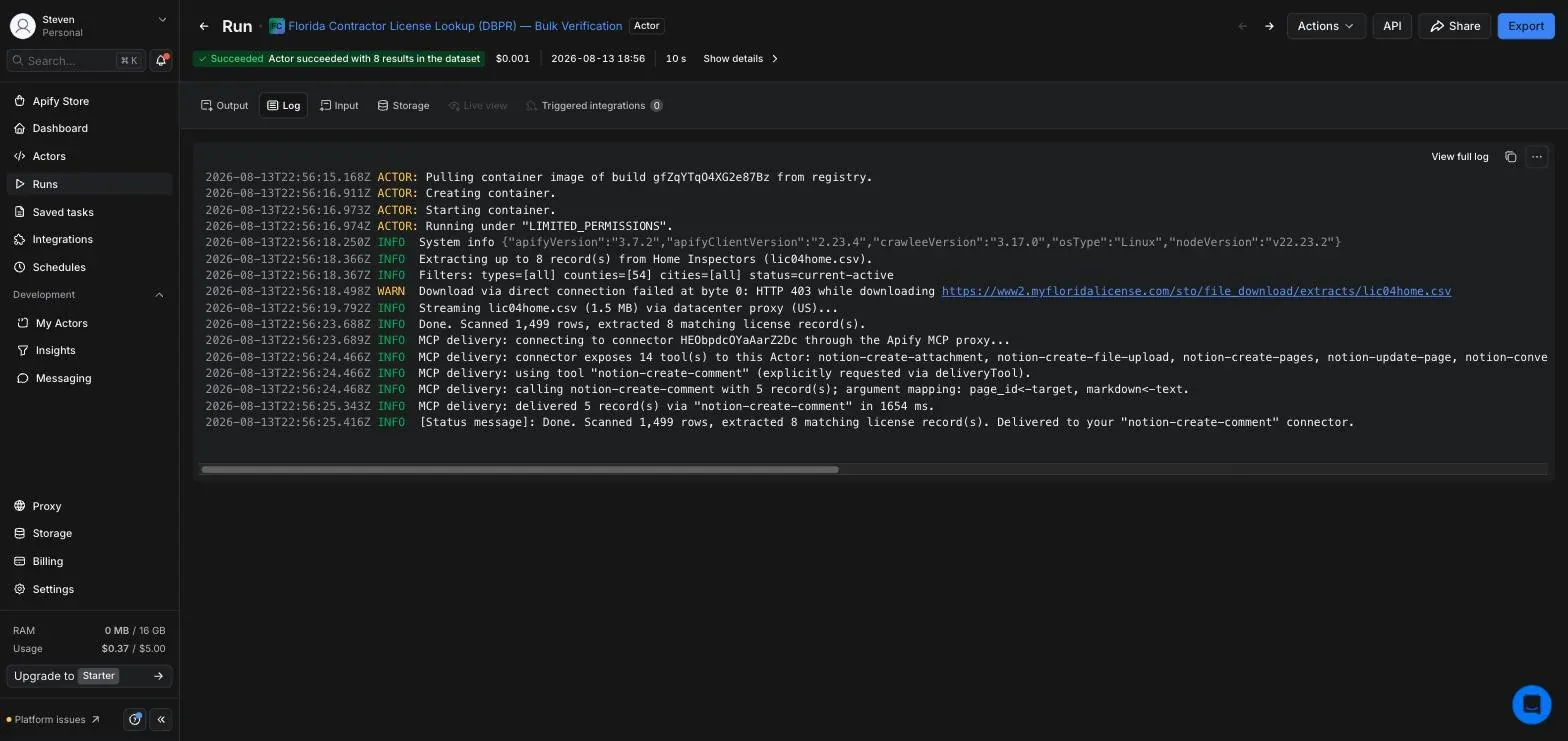Click the WARN log line label
The image size is (1568, 741).
click(x=391, y=292)
